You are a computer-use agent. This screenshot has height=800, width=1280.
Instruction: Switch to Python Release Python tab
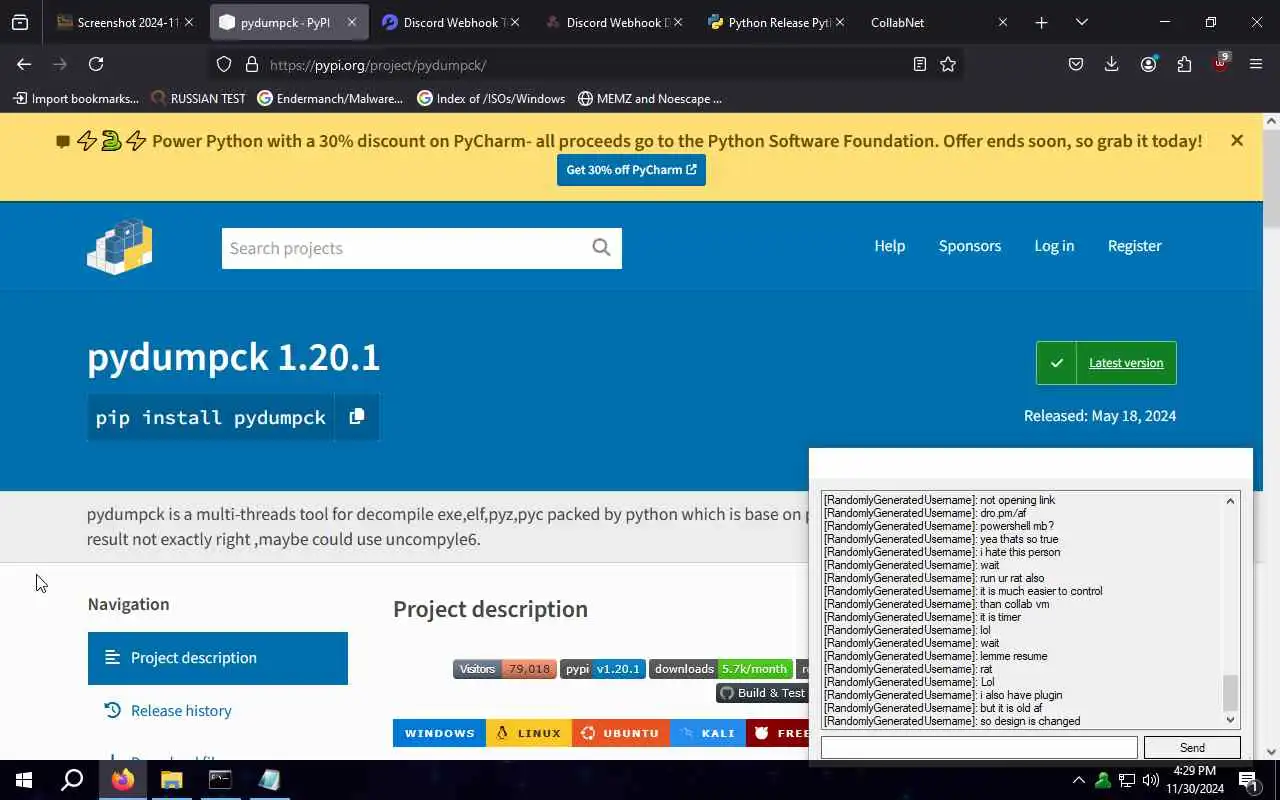776,22
